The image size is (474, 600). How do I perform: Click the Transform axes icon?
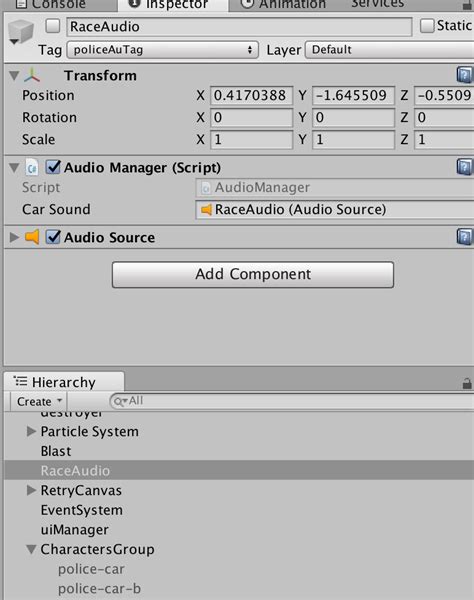[32, 76]
